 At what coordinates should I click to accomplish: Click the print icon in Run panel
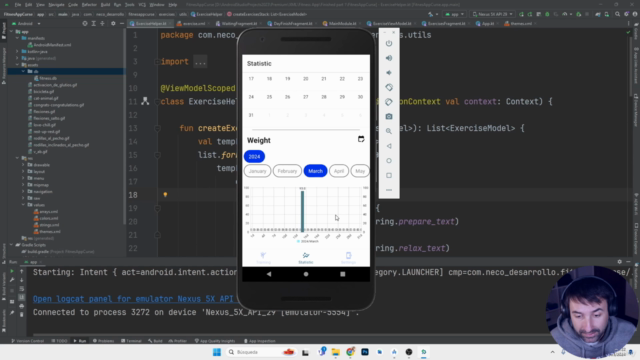click(22, 306)
